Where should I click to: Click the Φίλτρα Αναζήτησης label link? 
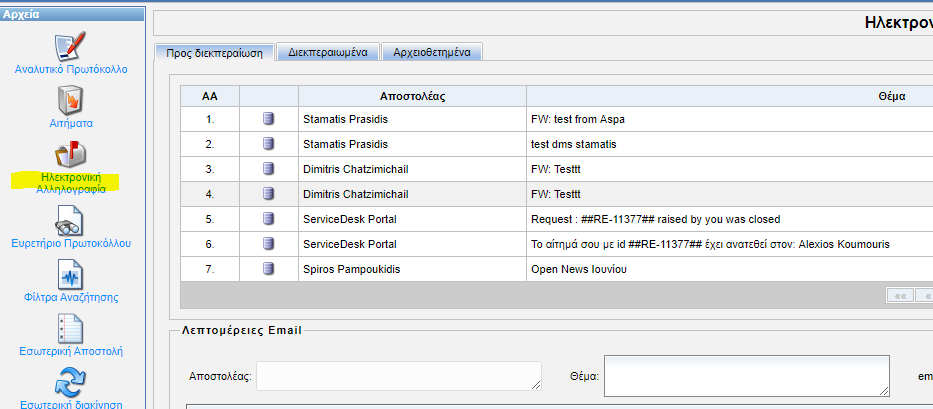coord(71,297)
